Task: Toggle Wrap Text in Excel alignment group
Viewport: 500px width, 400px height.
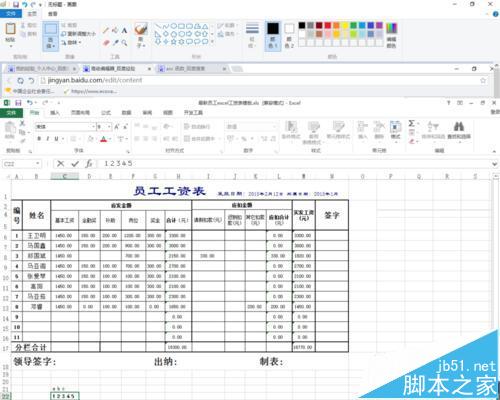Action: (x=197, y=127)
